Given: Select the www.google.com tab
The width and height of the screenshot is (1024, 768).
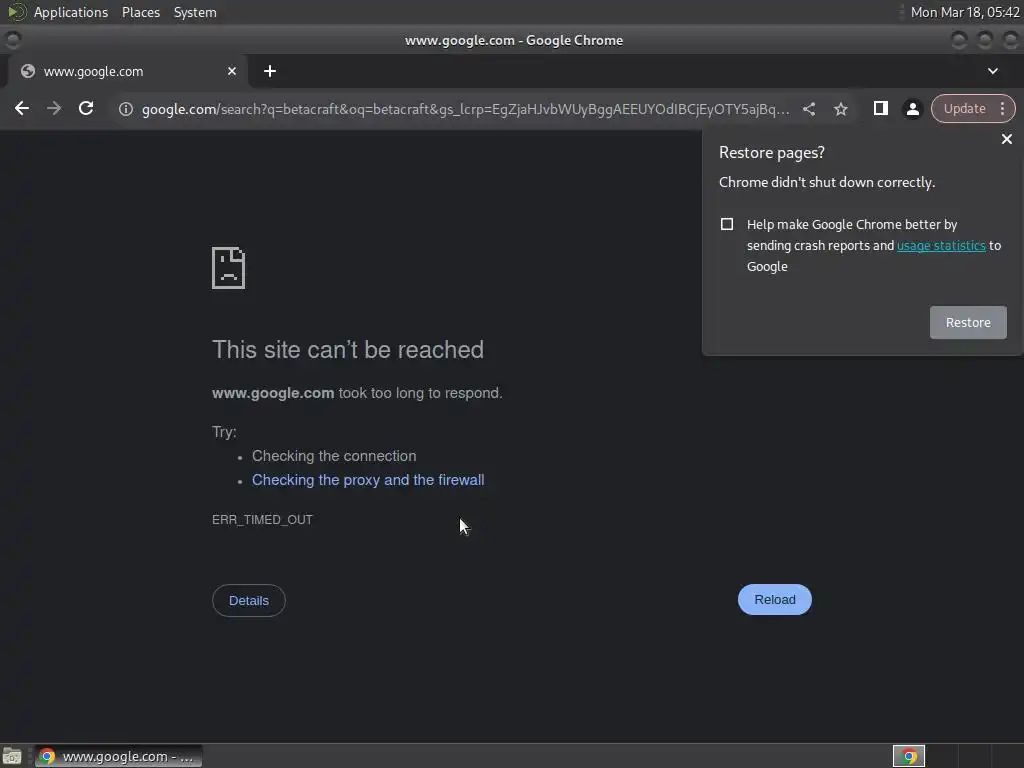Looking at the screenshot, I should coord(127,71).
